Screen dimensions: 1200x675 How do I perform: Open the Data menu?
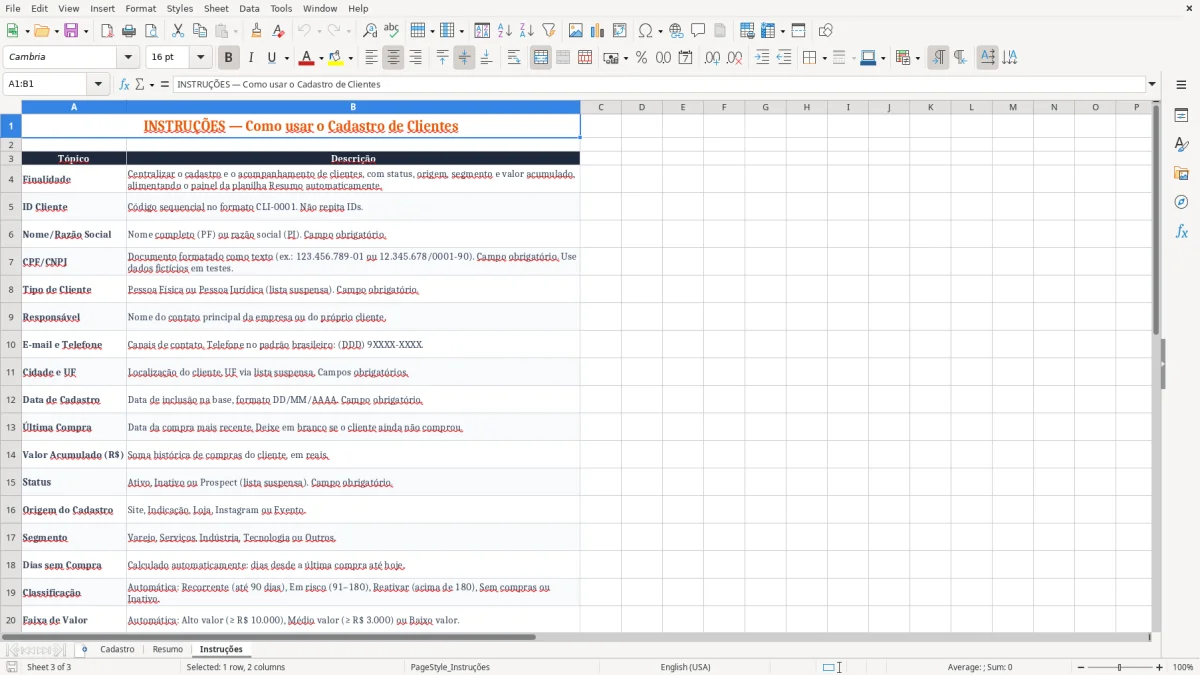[x=249, y=8]
